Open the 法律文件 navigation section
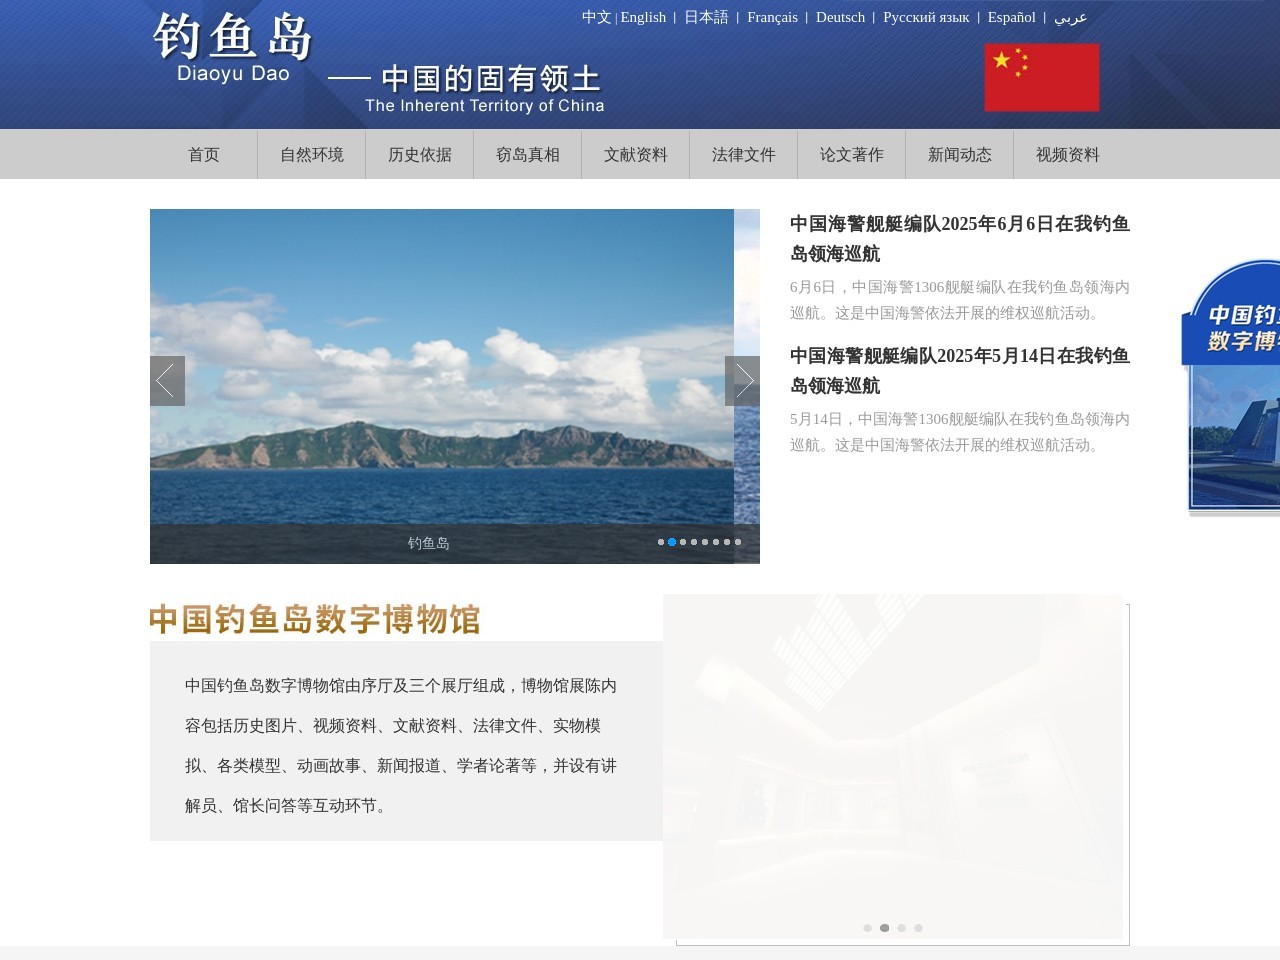The image size is (1280, 960). (743, 154)
